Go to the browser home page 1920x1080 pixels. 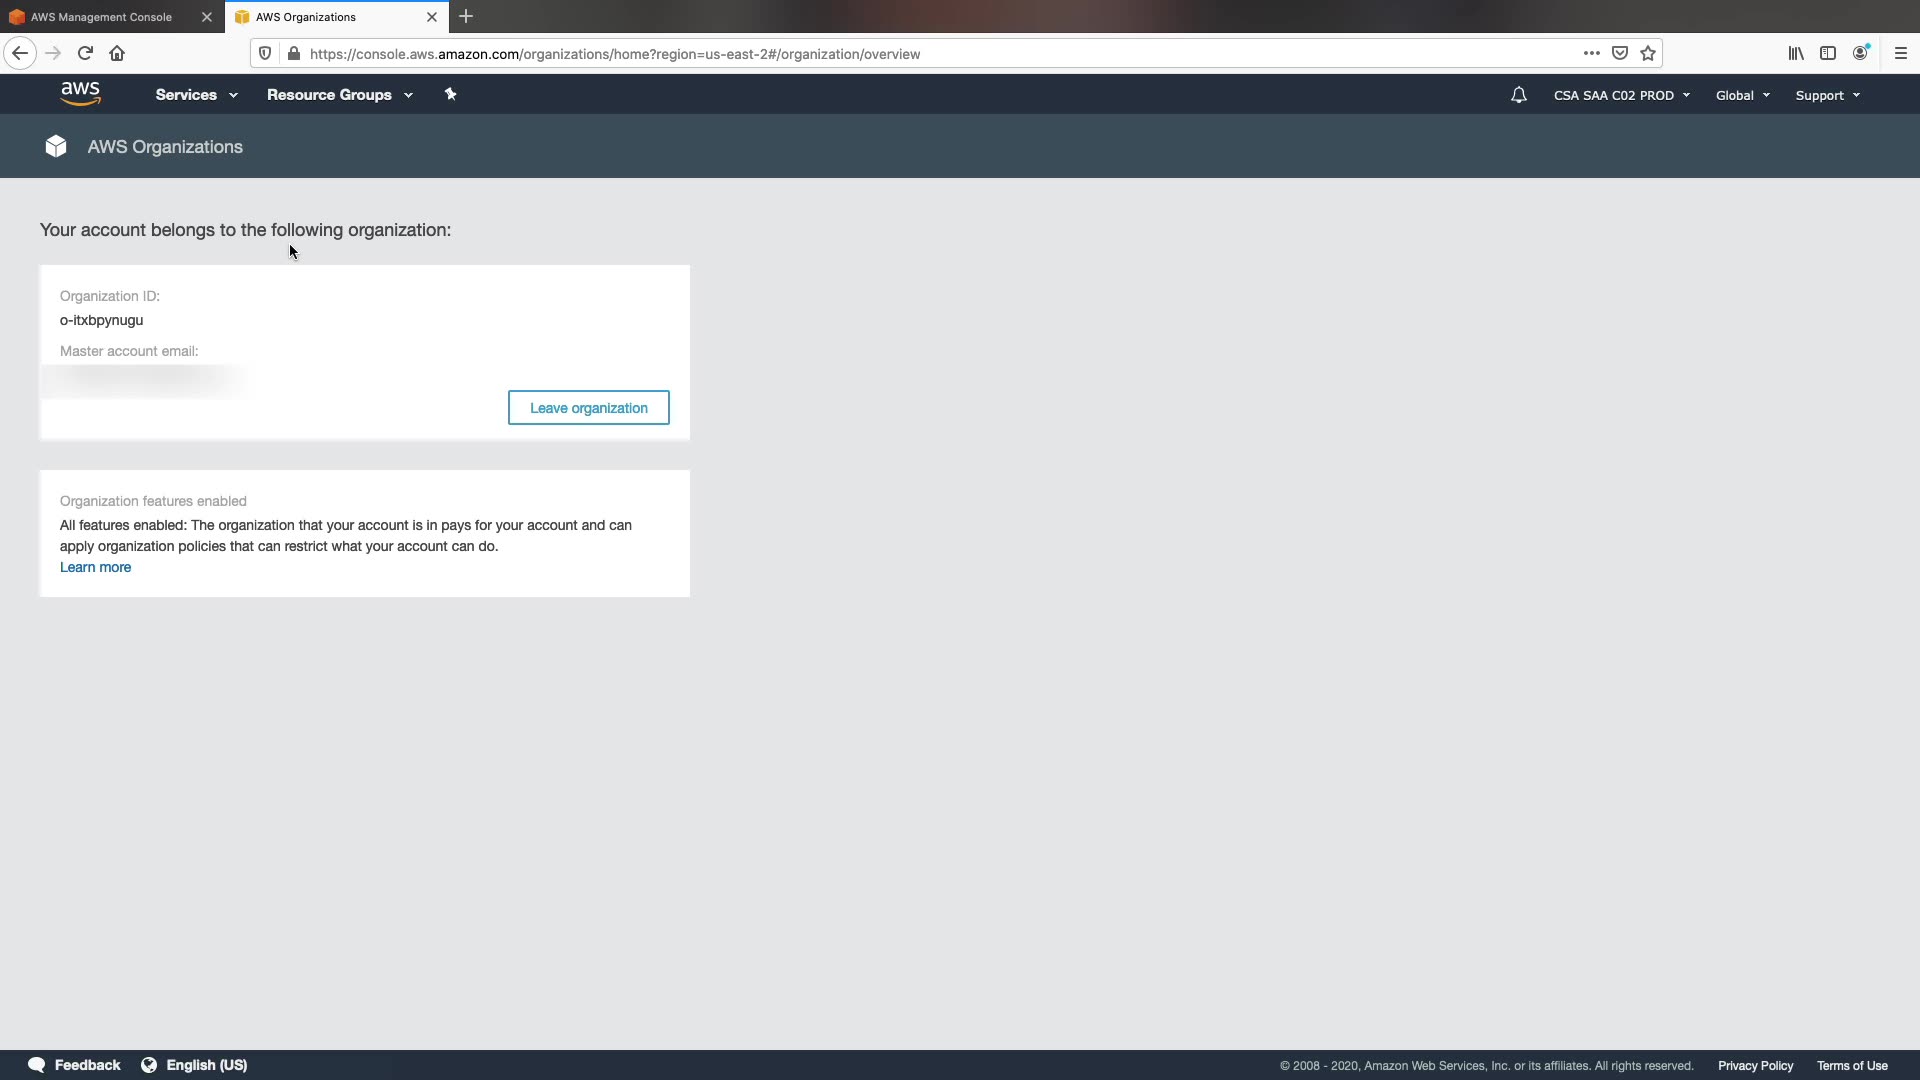[x=117, y=54]
